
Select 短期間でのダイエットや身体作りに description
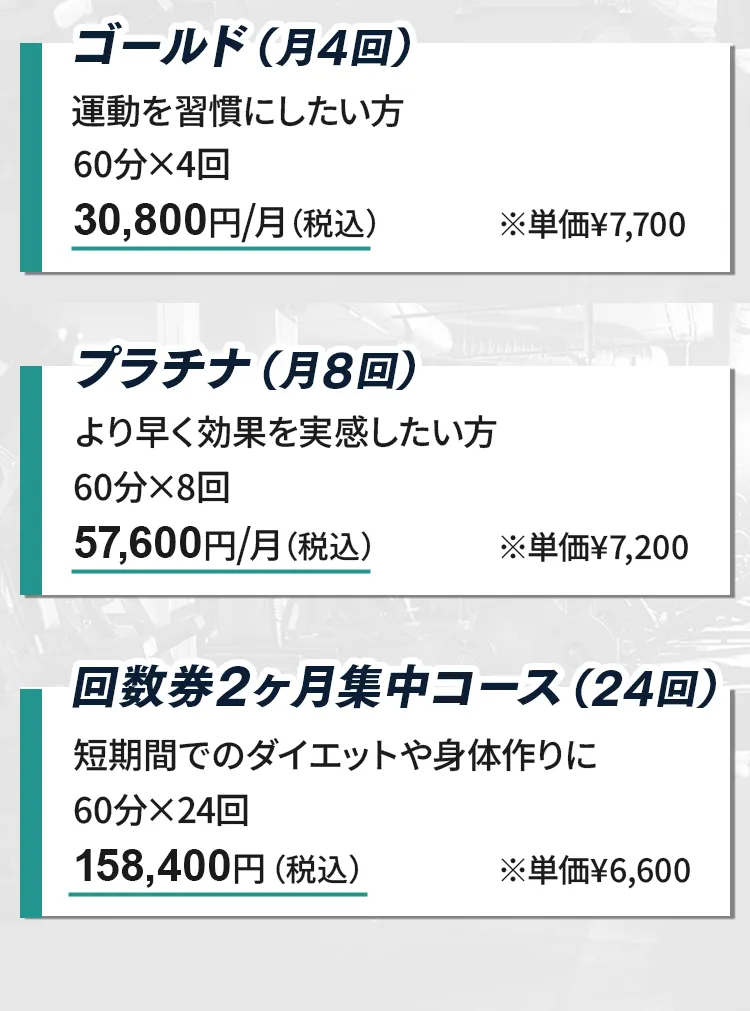tap(335, 756)
